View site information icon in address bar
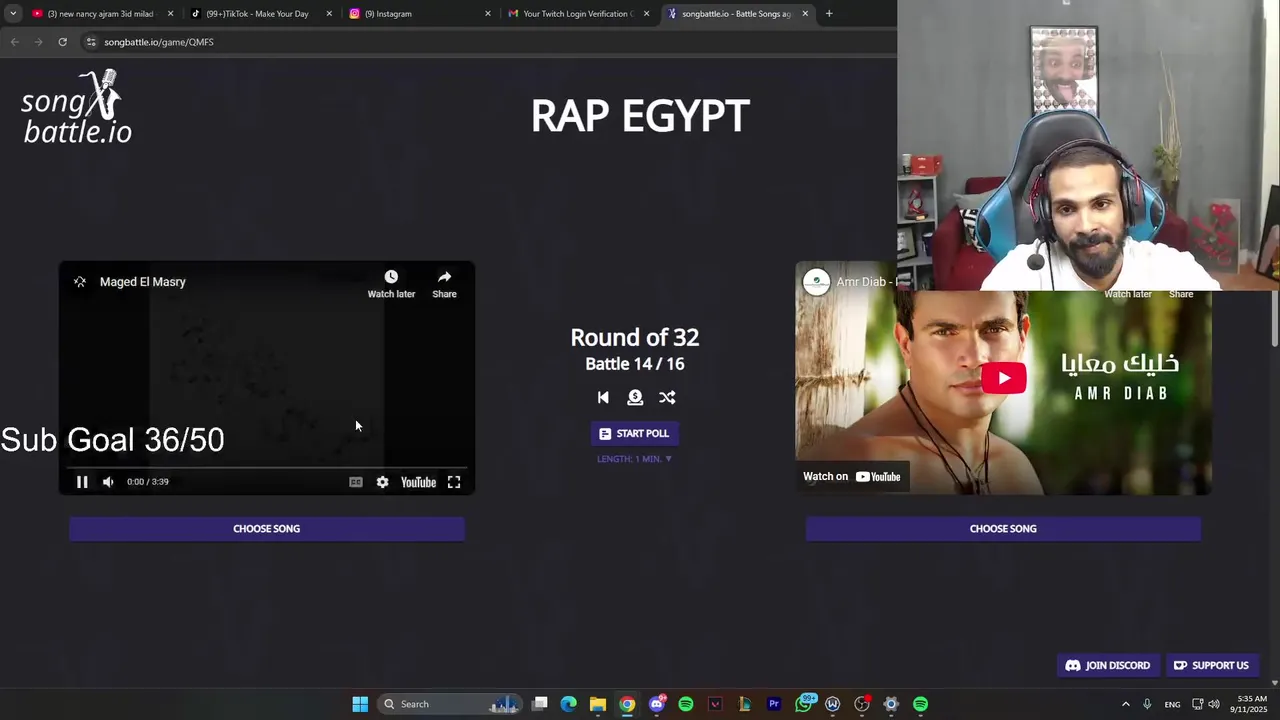The width and height of the screenshot is (1280, 720). coord(91,42)
